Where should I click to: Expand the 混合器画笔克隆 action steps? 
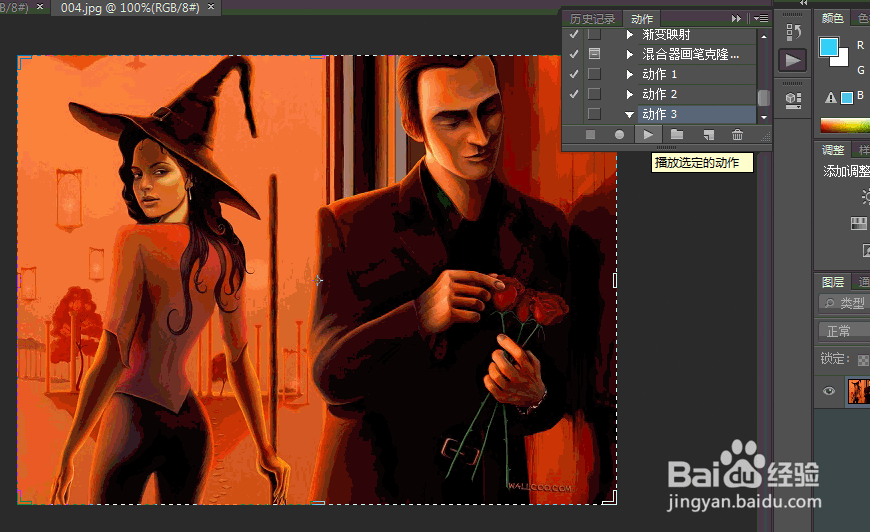click(x=629, y=54)
